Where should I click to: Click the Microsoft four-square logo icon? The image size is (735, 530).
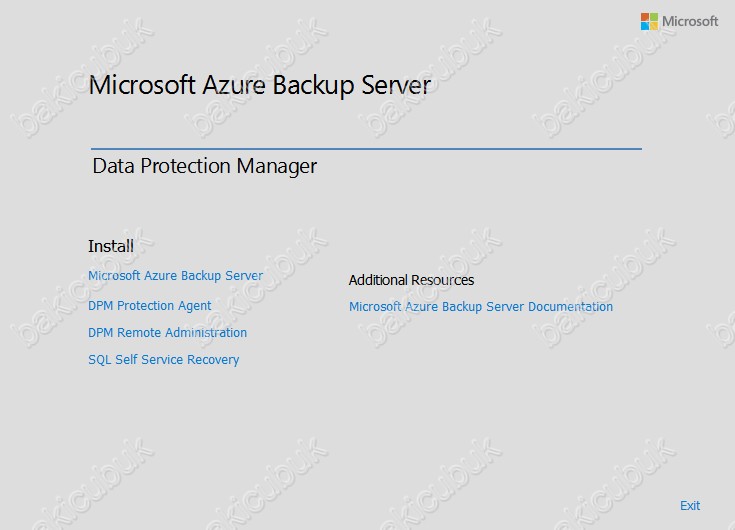649,22
